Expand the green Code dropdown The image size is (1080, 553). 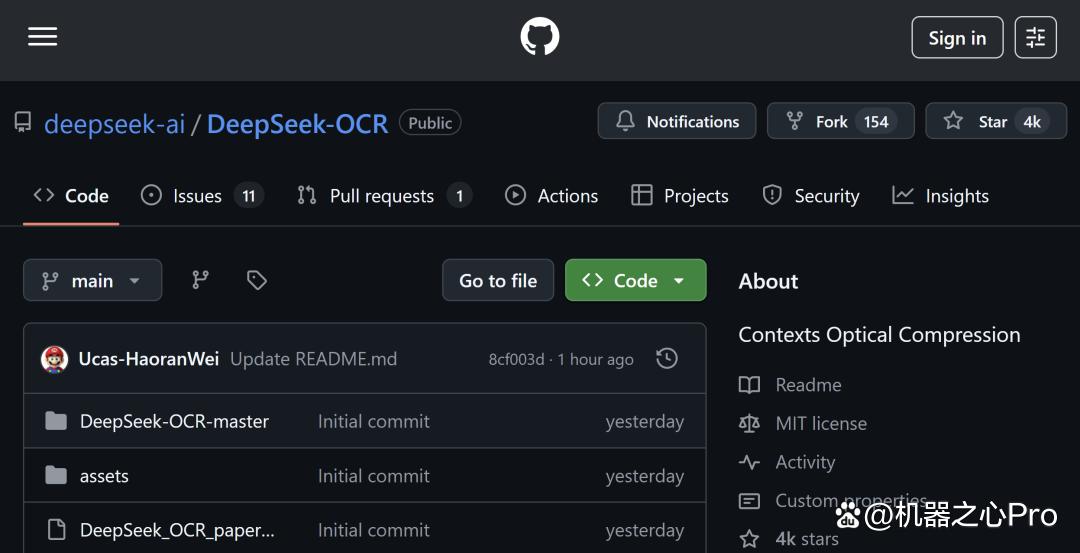635,280
